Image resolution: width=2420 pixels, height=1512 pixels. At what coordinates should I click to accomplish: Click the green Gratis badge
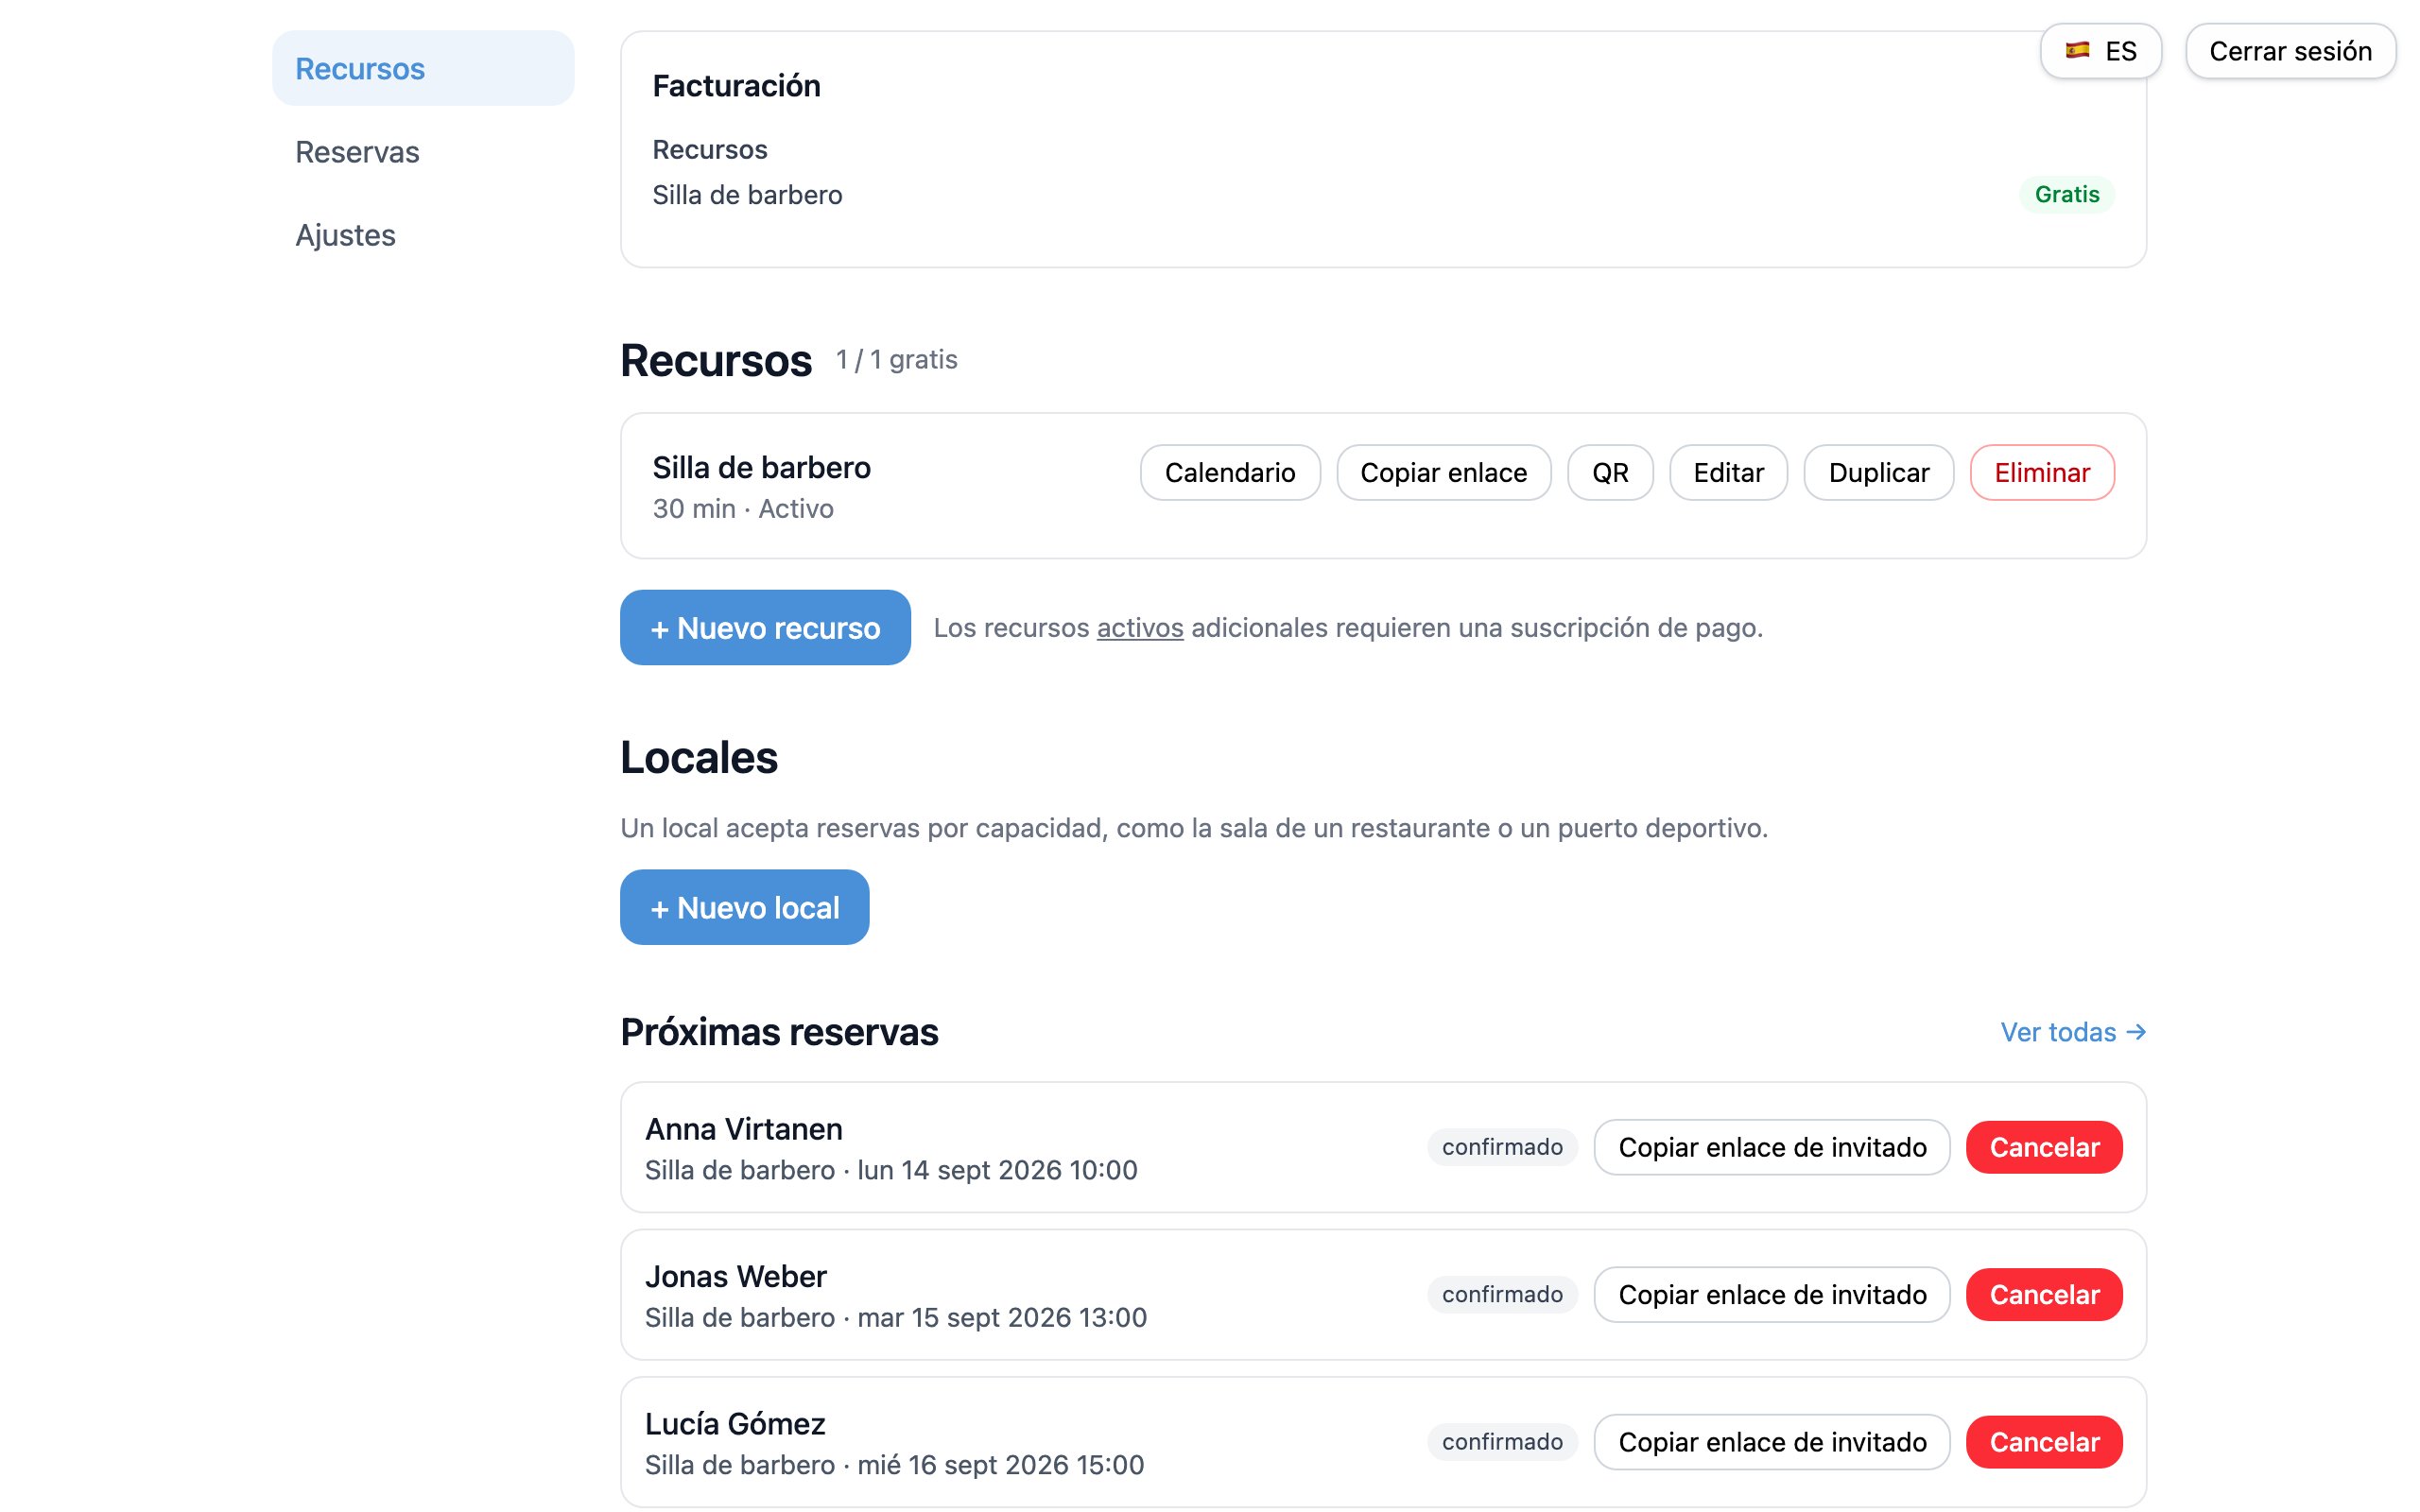[x=2067, y=194]
